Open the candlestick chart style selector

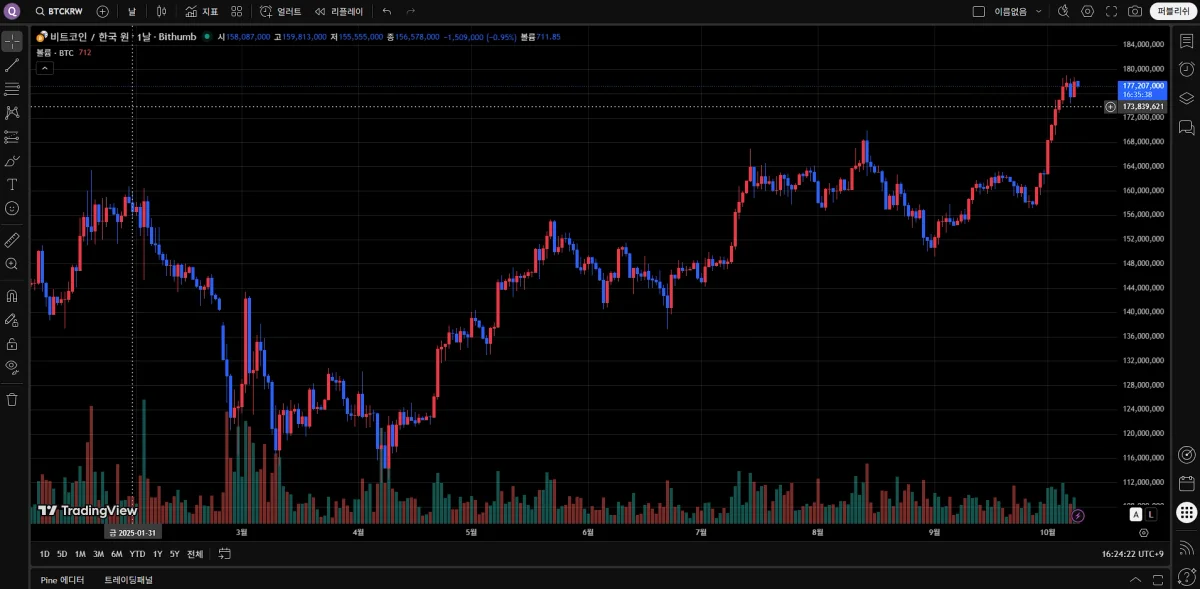coord(162,11)
